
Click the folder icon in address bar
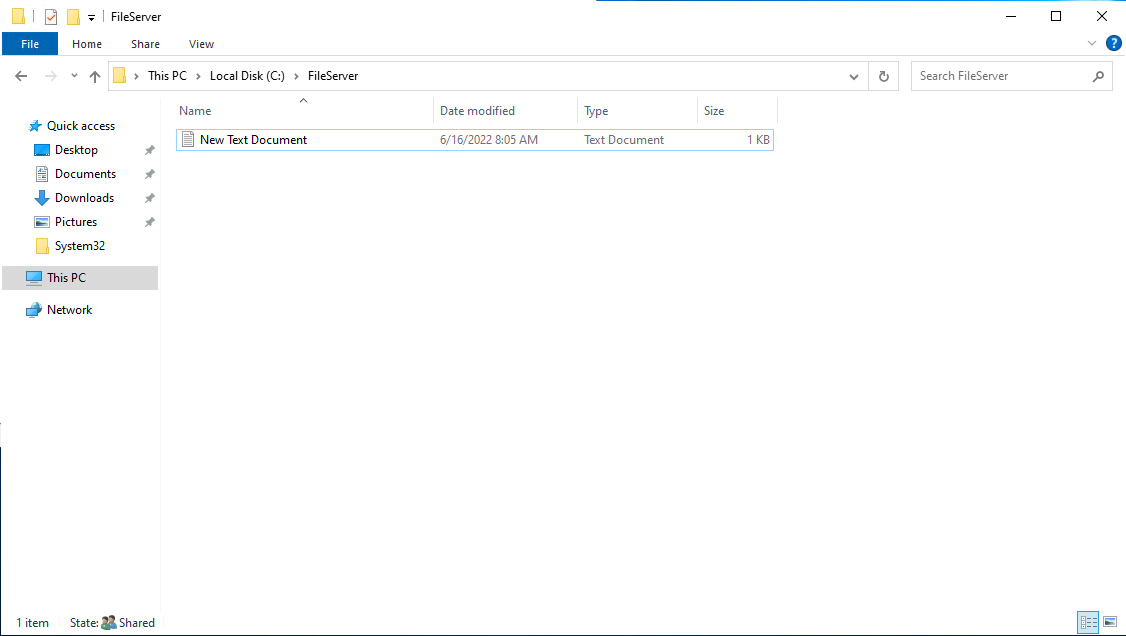point(120,75)
